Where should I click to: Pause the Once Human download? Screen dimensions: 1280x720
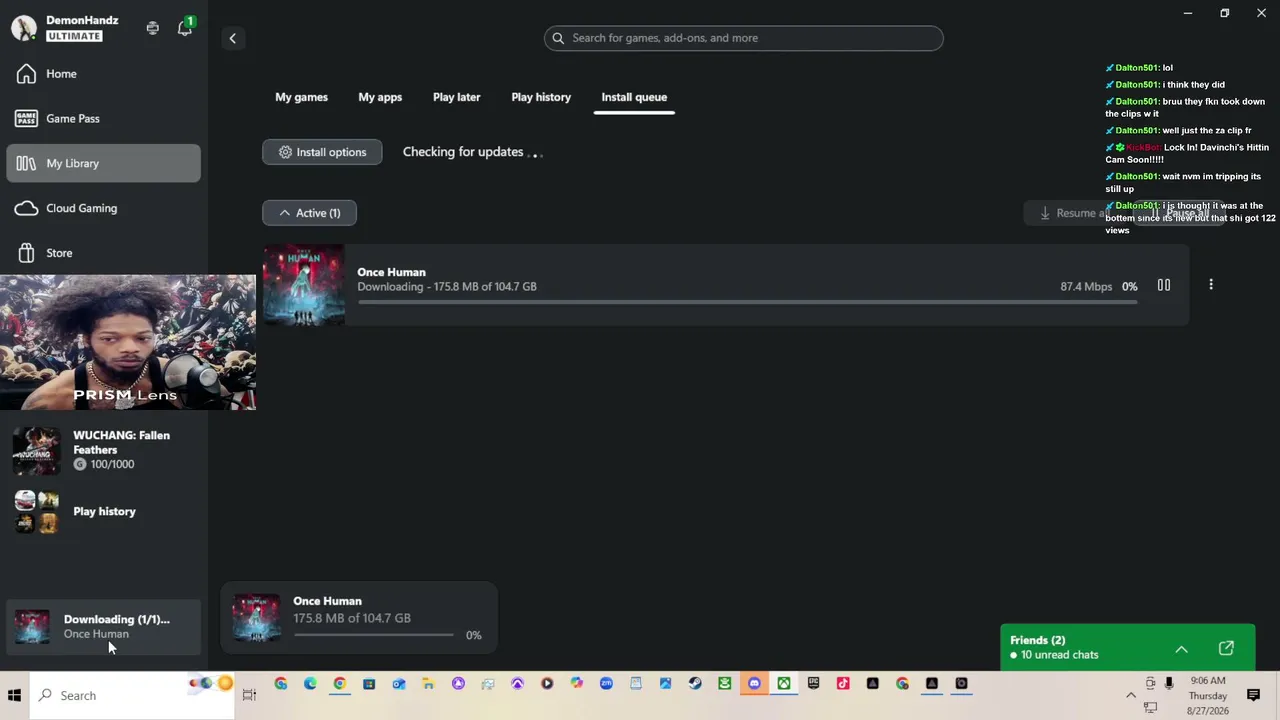1164,286
